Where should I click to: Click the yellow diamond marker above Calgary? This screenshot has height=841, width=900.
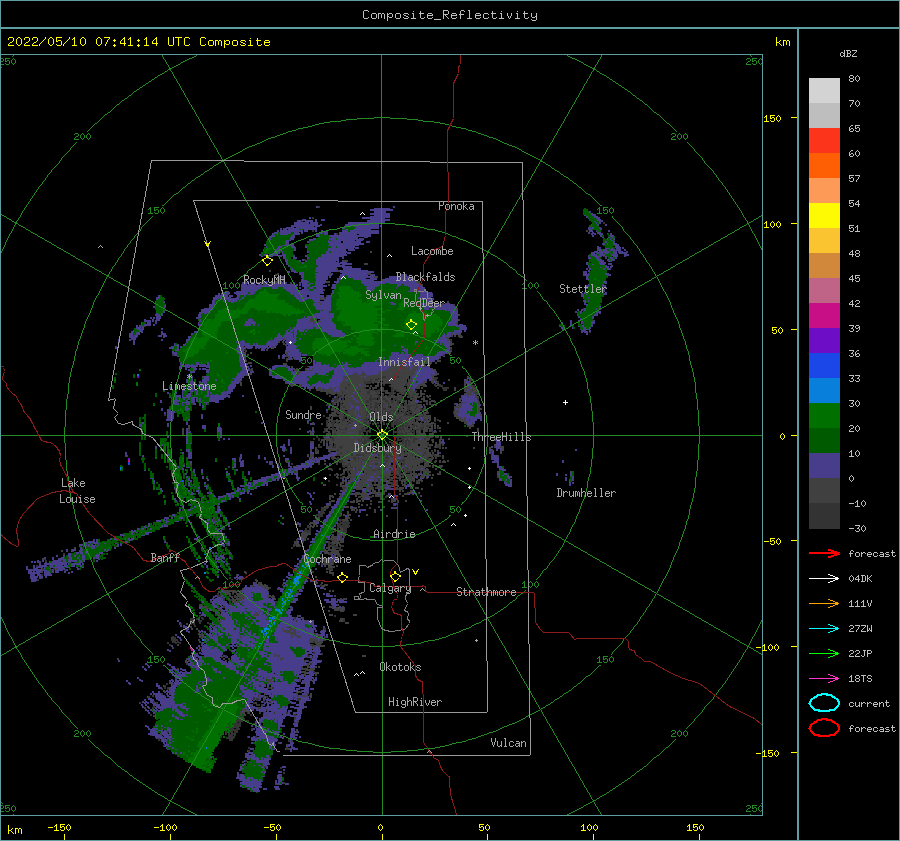[395, 576]
